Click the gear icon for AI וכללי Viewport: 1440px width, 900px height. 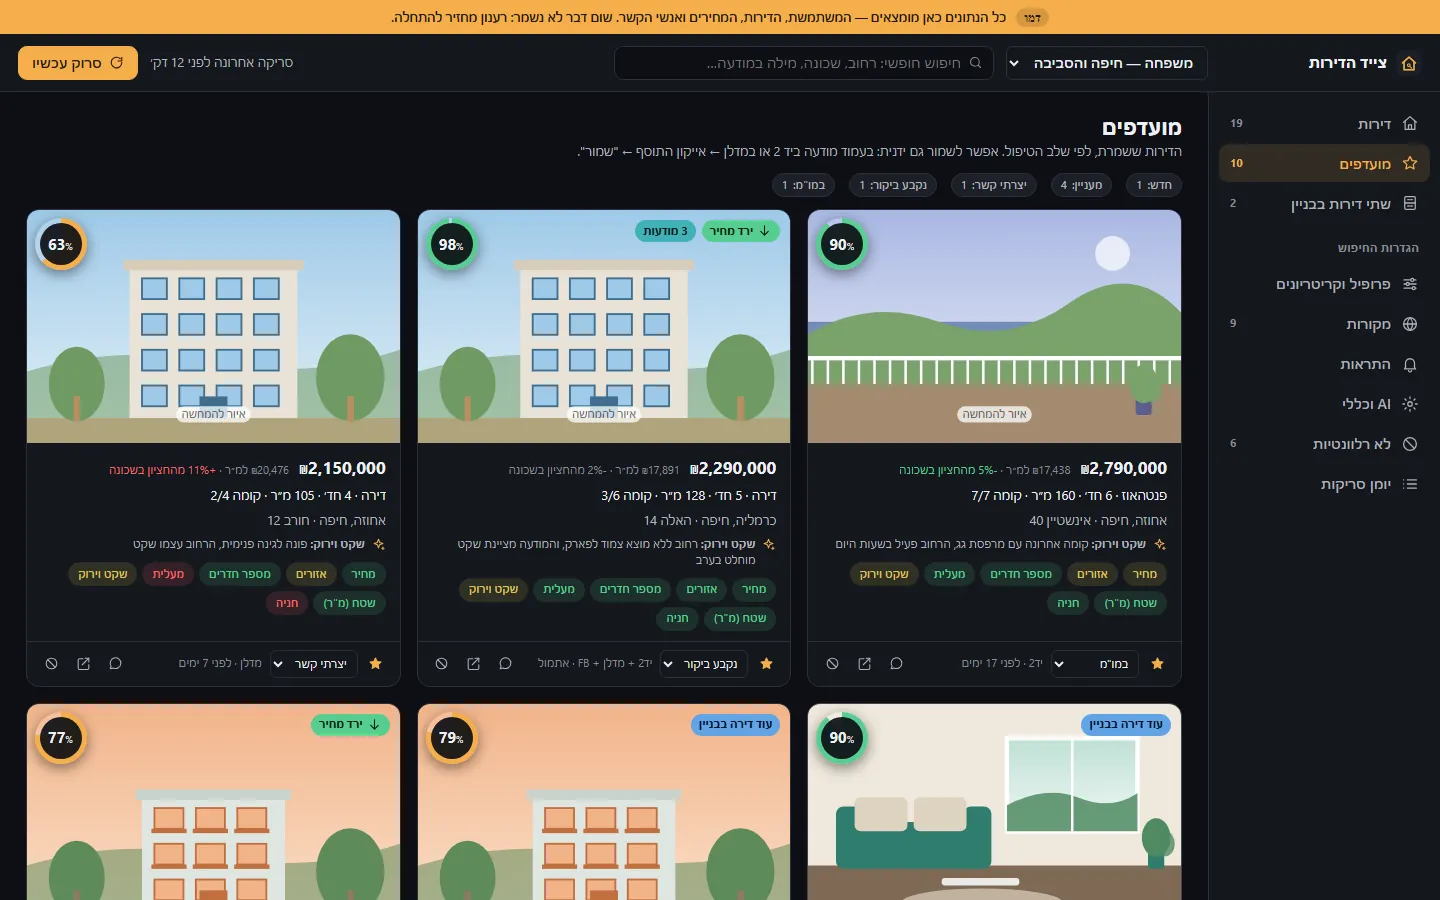click(x=1410, y=404)
